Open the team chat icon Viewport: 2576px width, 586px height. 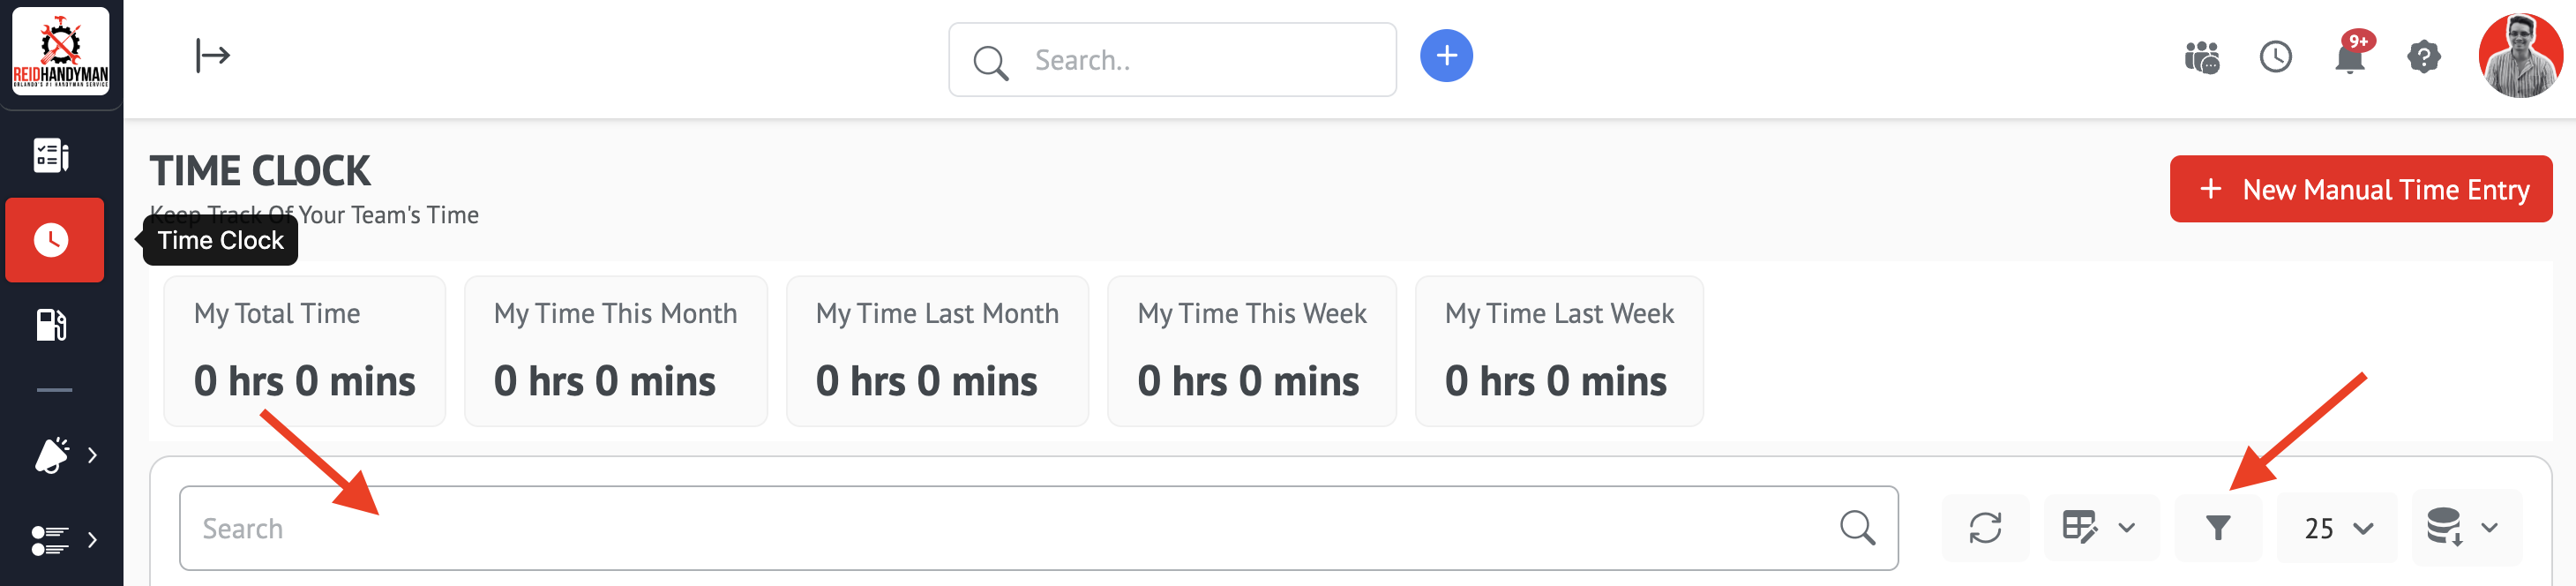click(x=2201, y=57)
